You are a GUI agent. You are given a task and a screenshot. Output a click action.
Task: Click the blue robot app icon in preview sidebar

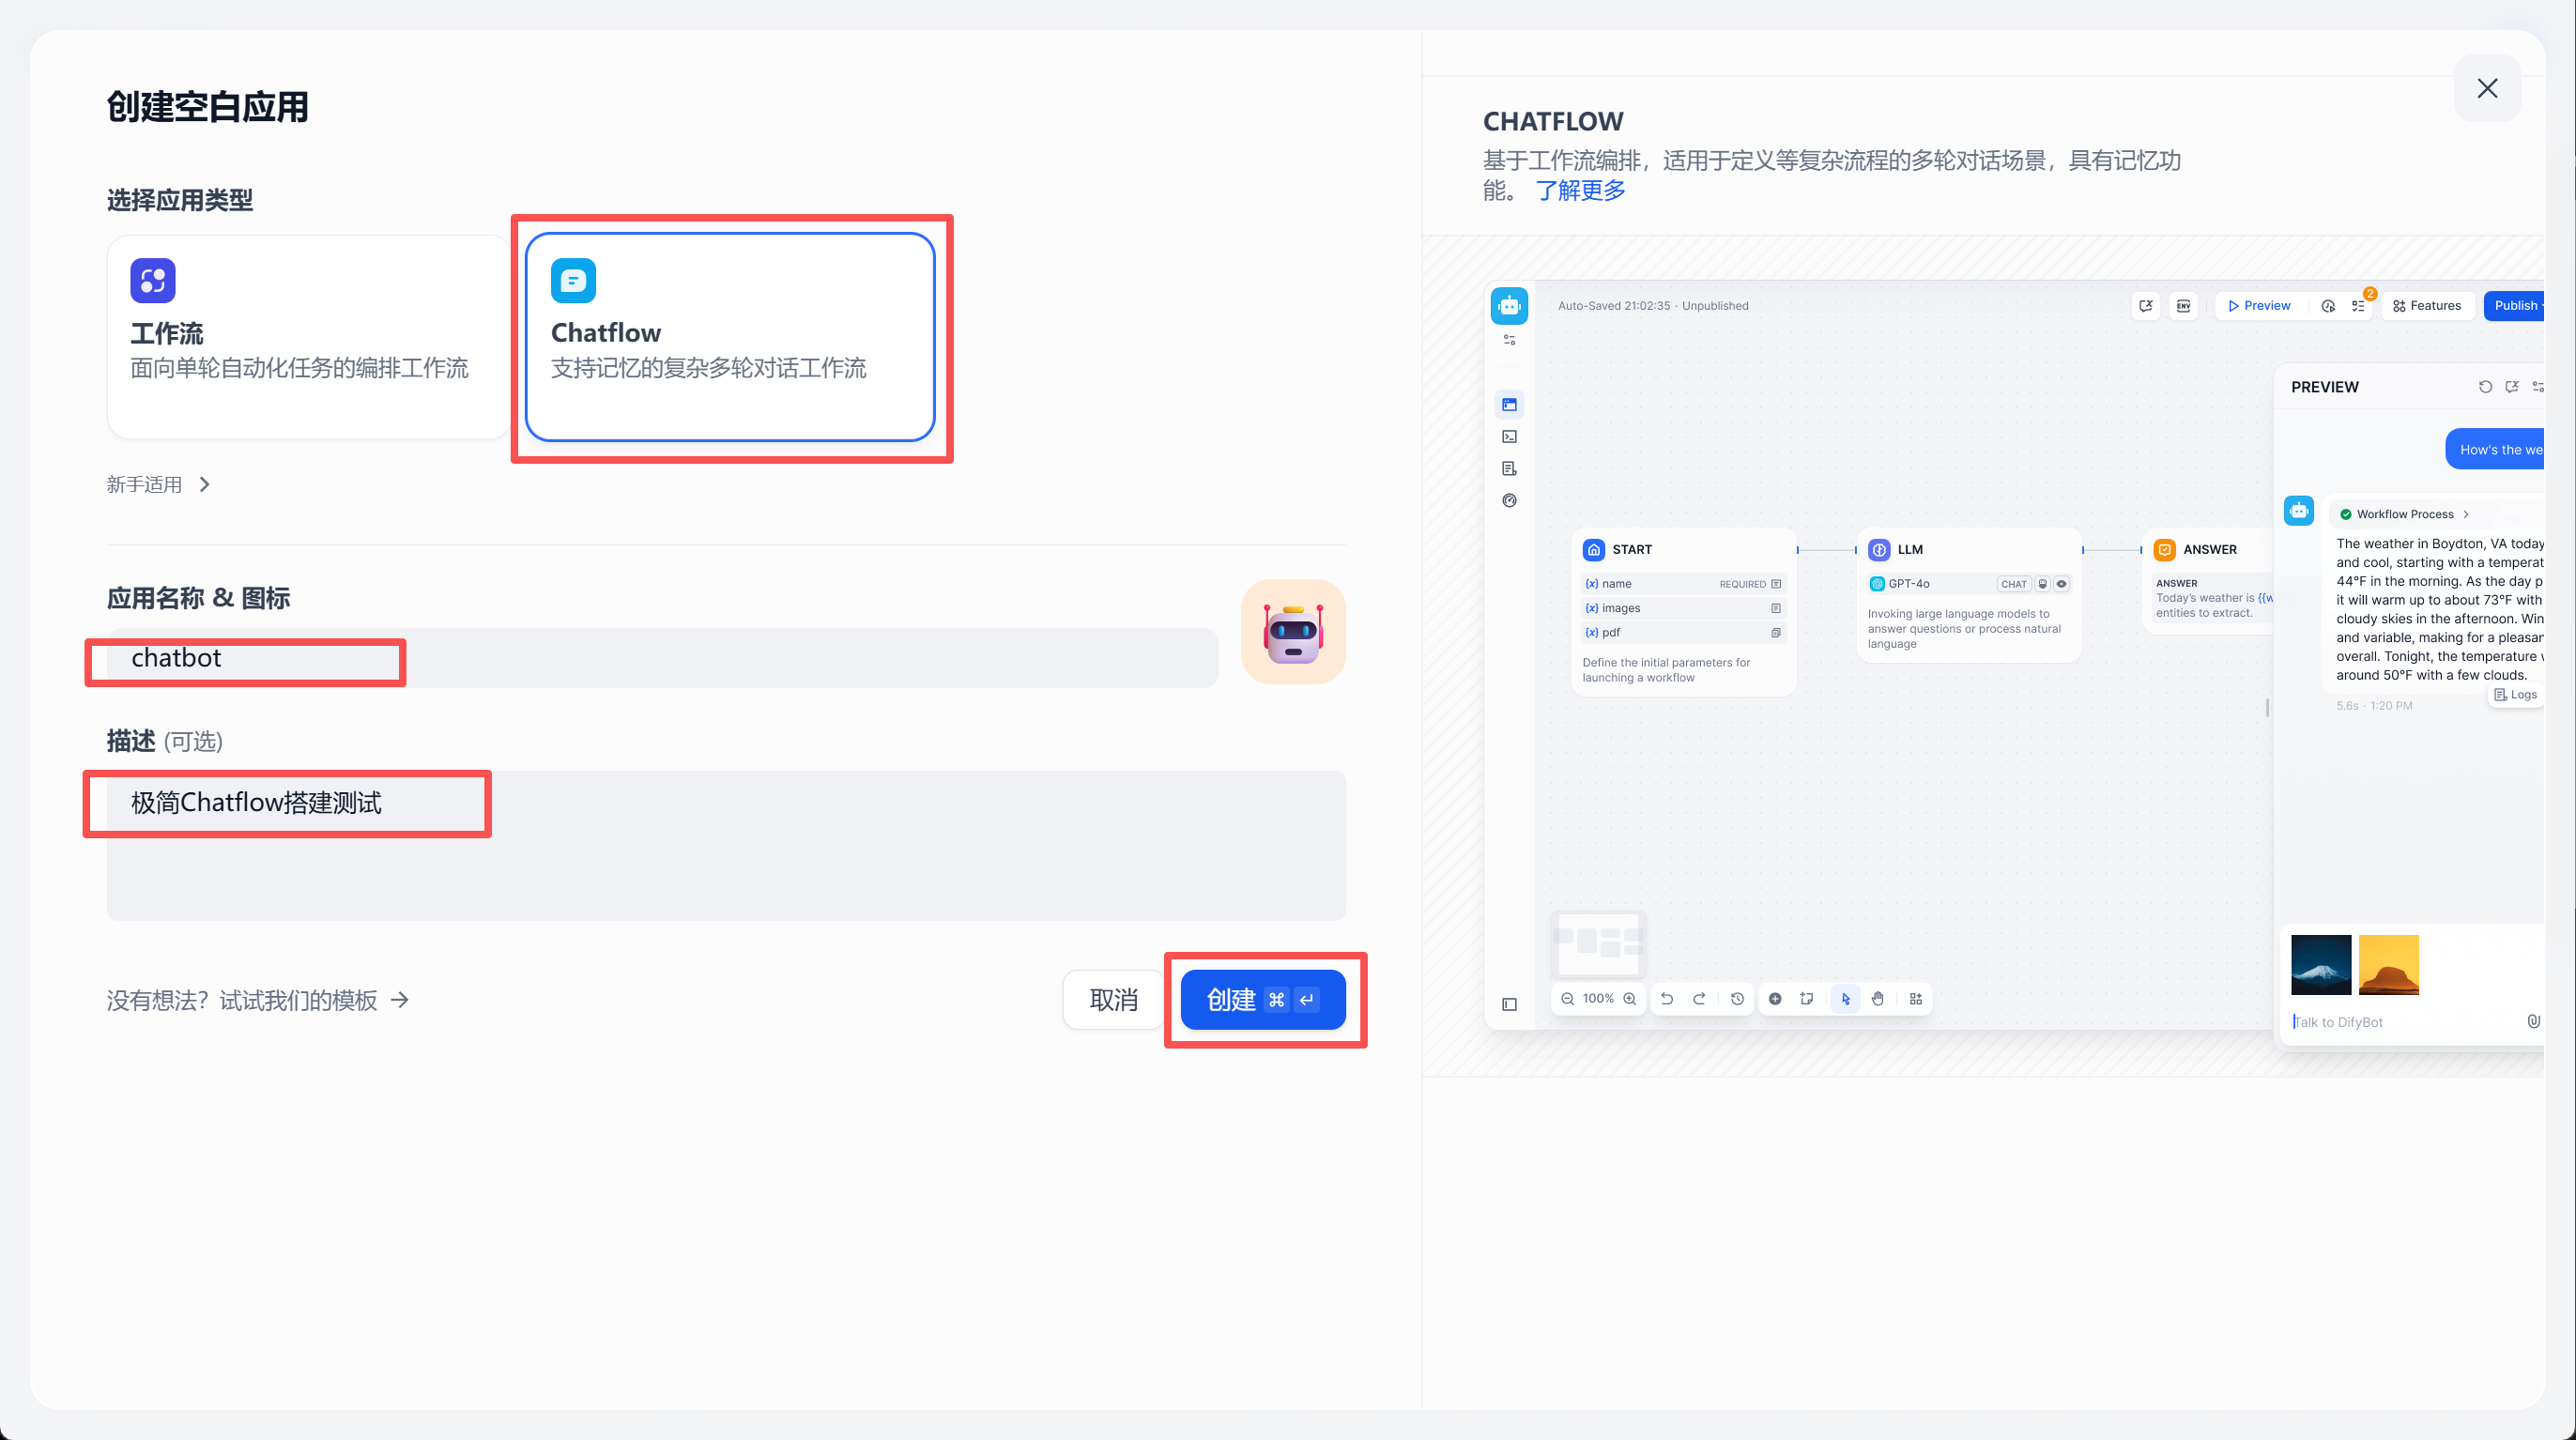click(1509, 306)
